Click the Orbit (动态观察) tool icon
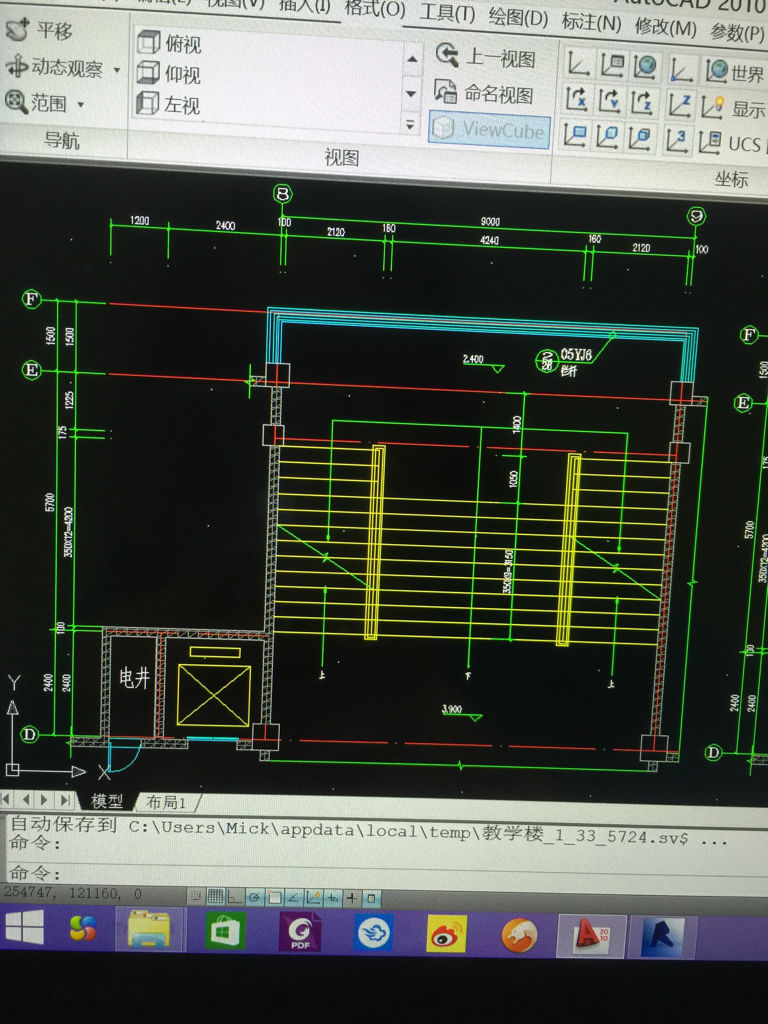The height and width of the screenshot is (1024, 768). tap(17, 68)
